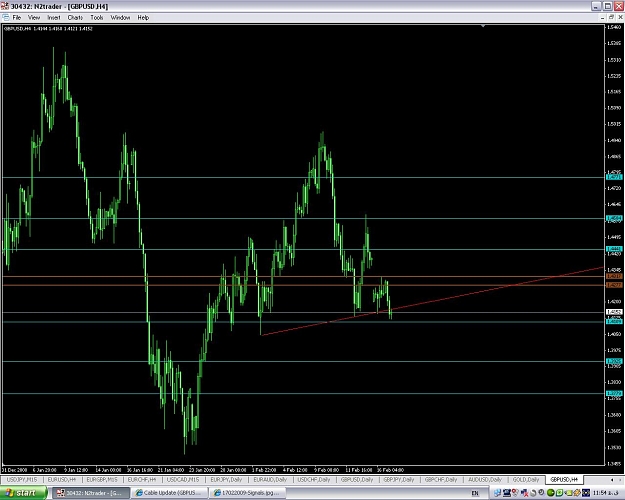
Task: Switch to the AUDUSD,Daily chart tab
Action: click(485, 480)
